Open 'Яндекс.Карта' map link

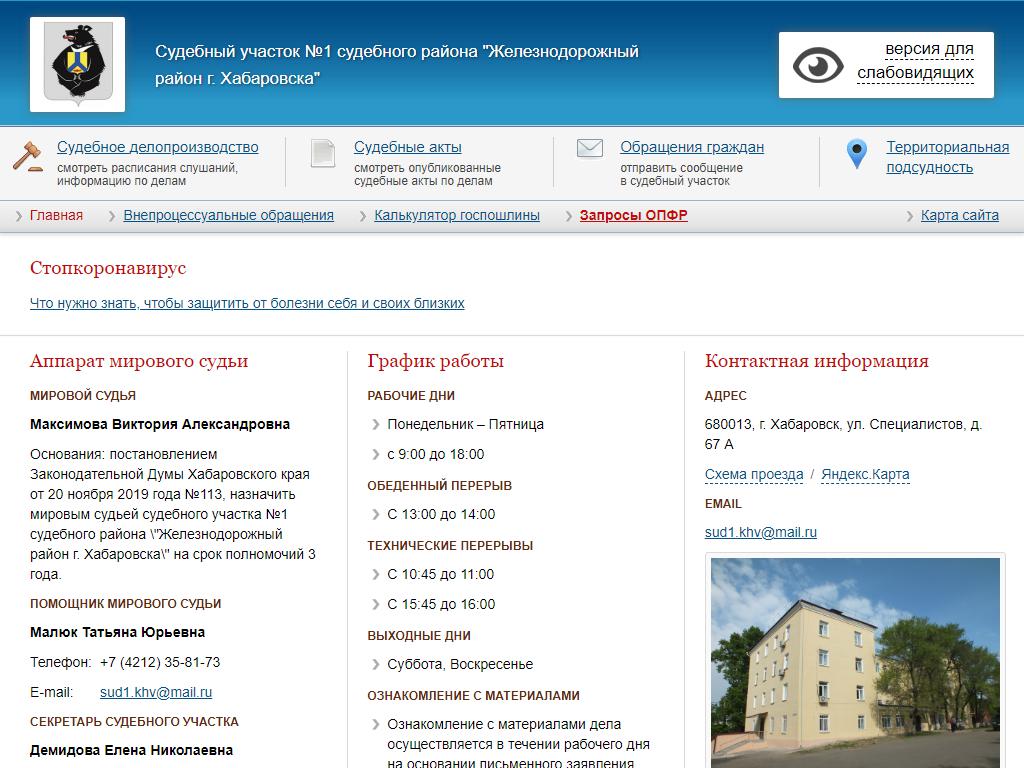click(865, 474)
